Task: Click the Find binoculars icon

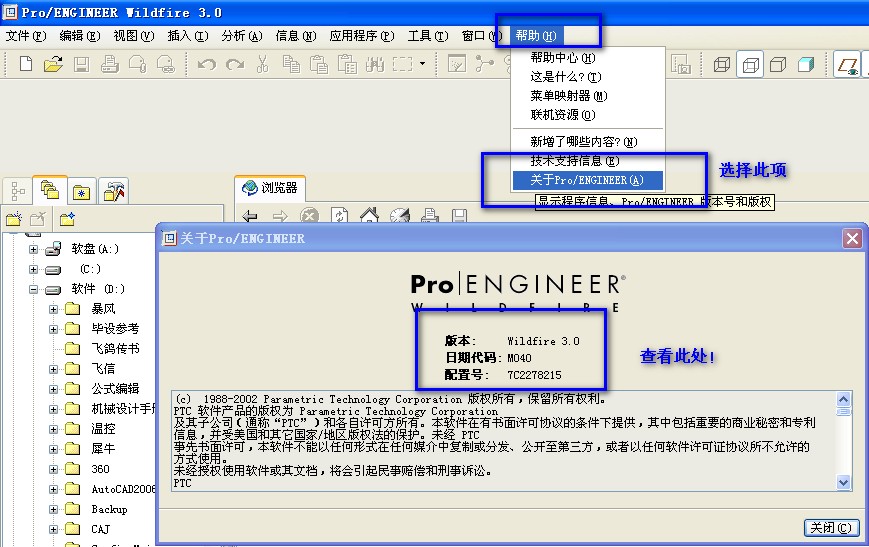Action: coord(375,64)
